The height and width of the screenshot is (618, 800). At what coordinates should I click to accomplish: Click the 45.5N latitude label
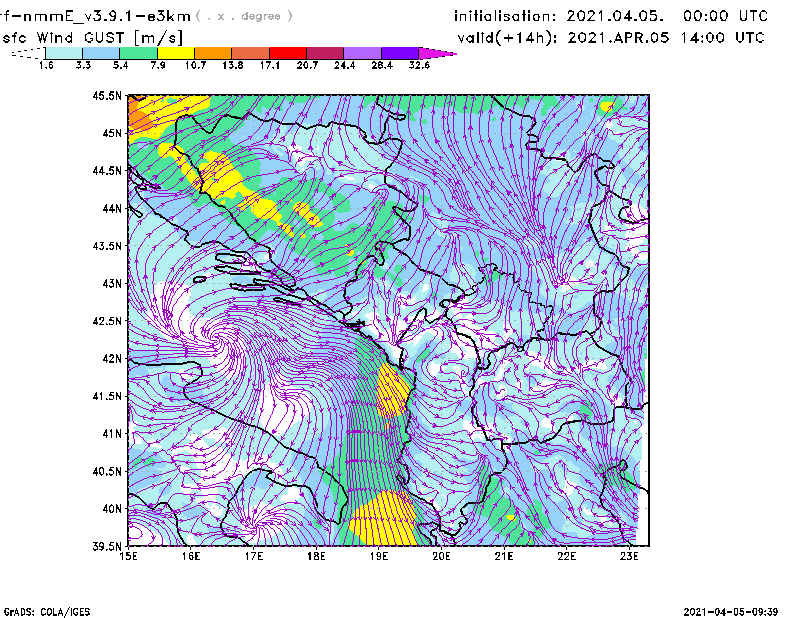[x=107, y=95]
